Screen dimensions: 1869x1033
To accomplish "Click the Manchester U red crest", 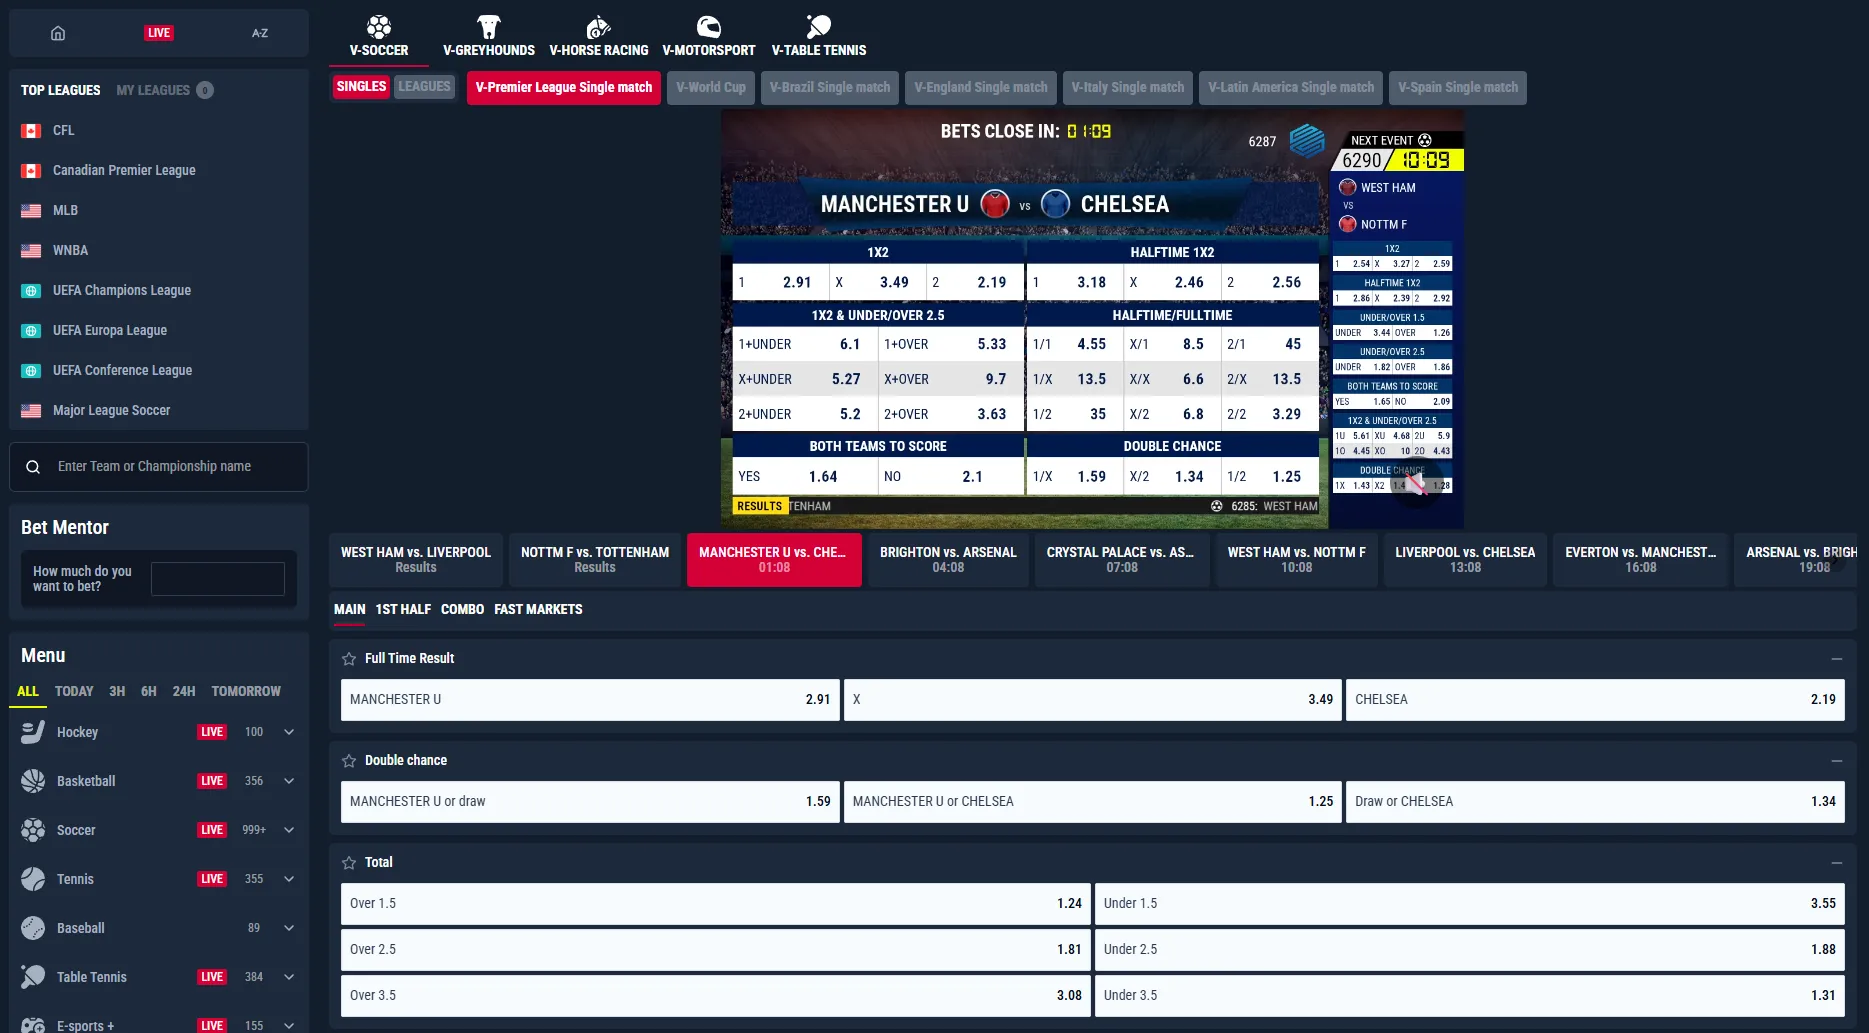I will coord(995,204).
